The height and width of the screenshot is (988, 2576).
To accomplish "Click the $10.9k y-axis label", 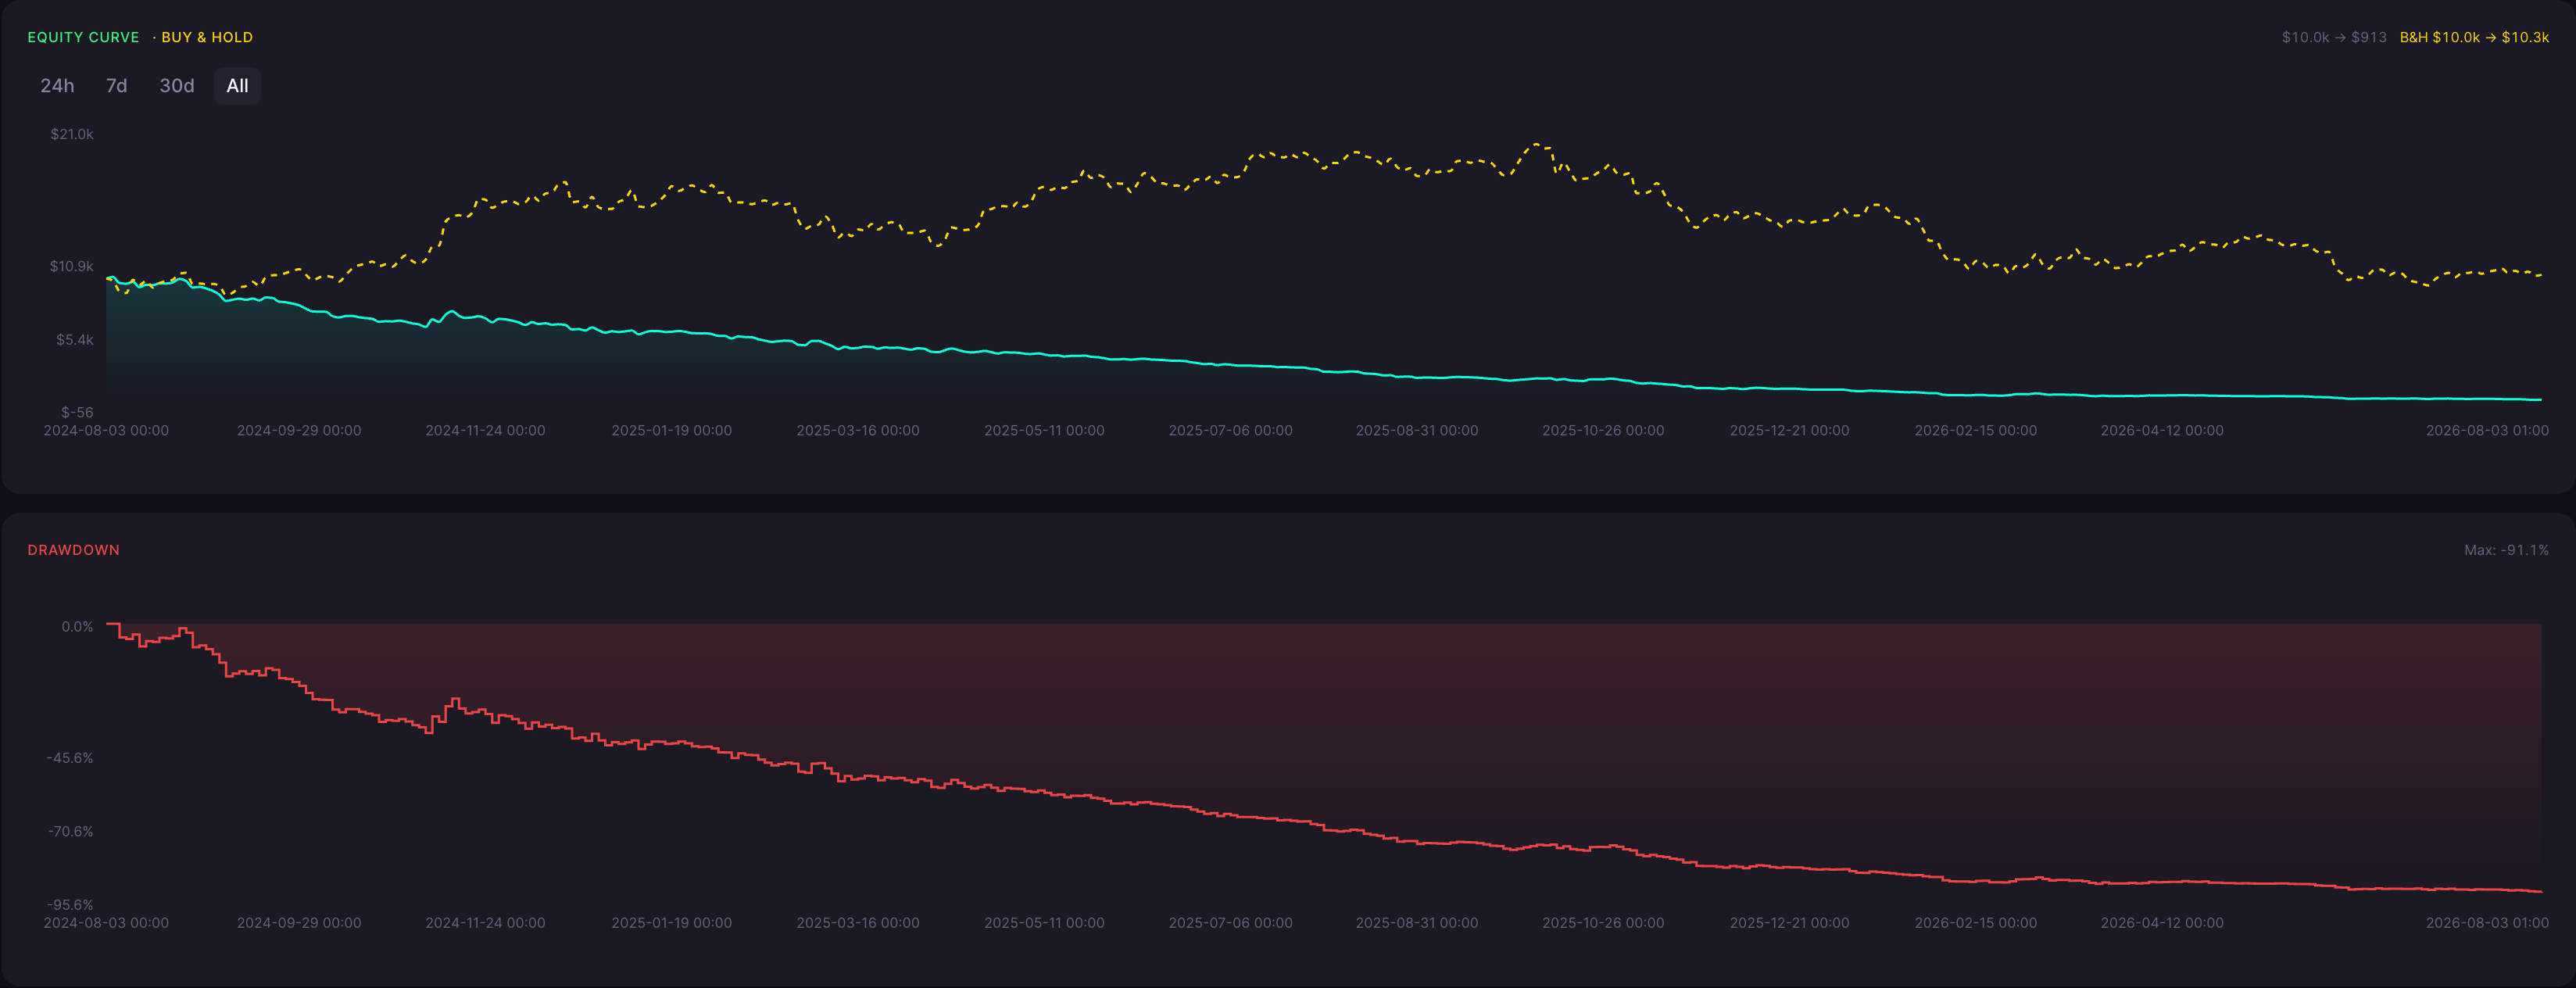I will pos(72,266).
